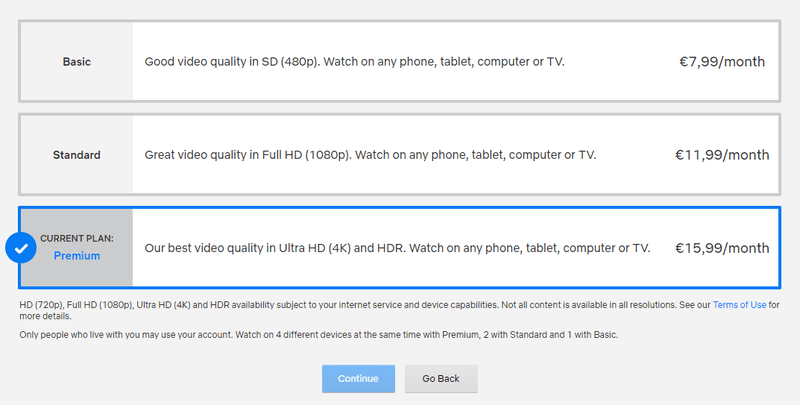Choose the SD (480p) quality description row
This screenshot has height=405, width=800.
click(354, 62)
